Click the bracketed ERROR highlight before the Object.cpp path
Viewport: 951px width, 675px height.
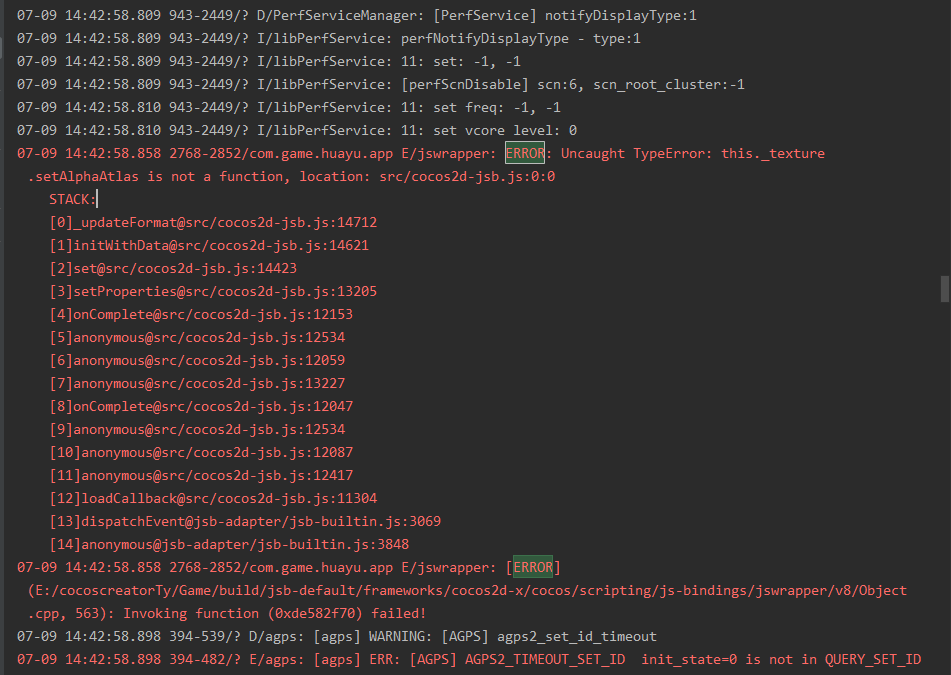point(533,567)
